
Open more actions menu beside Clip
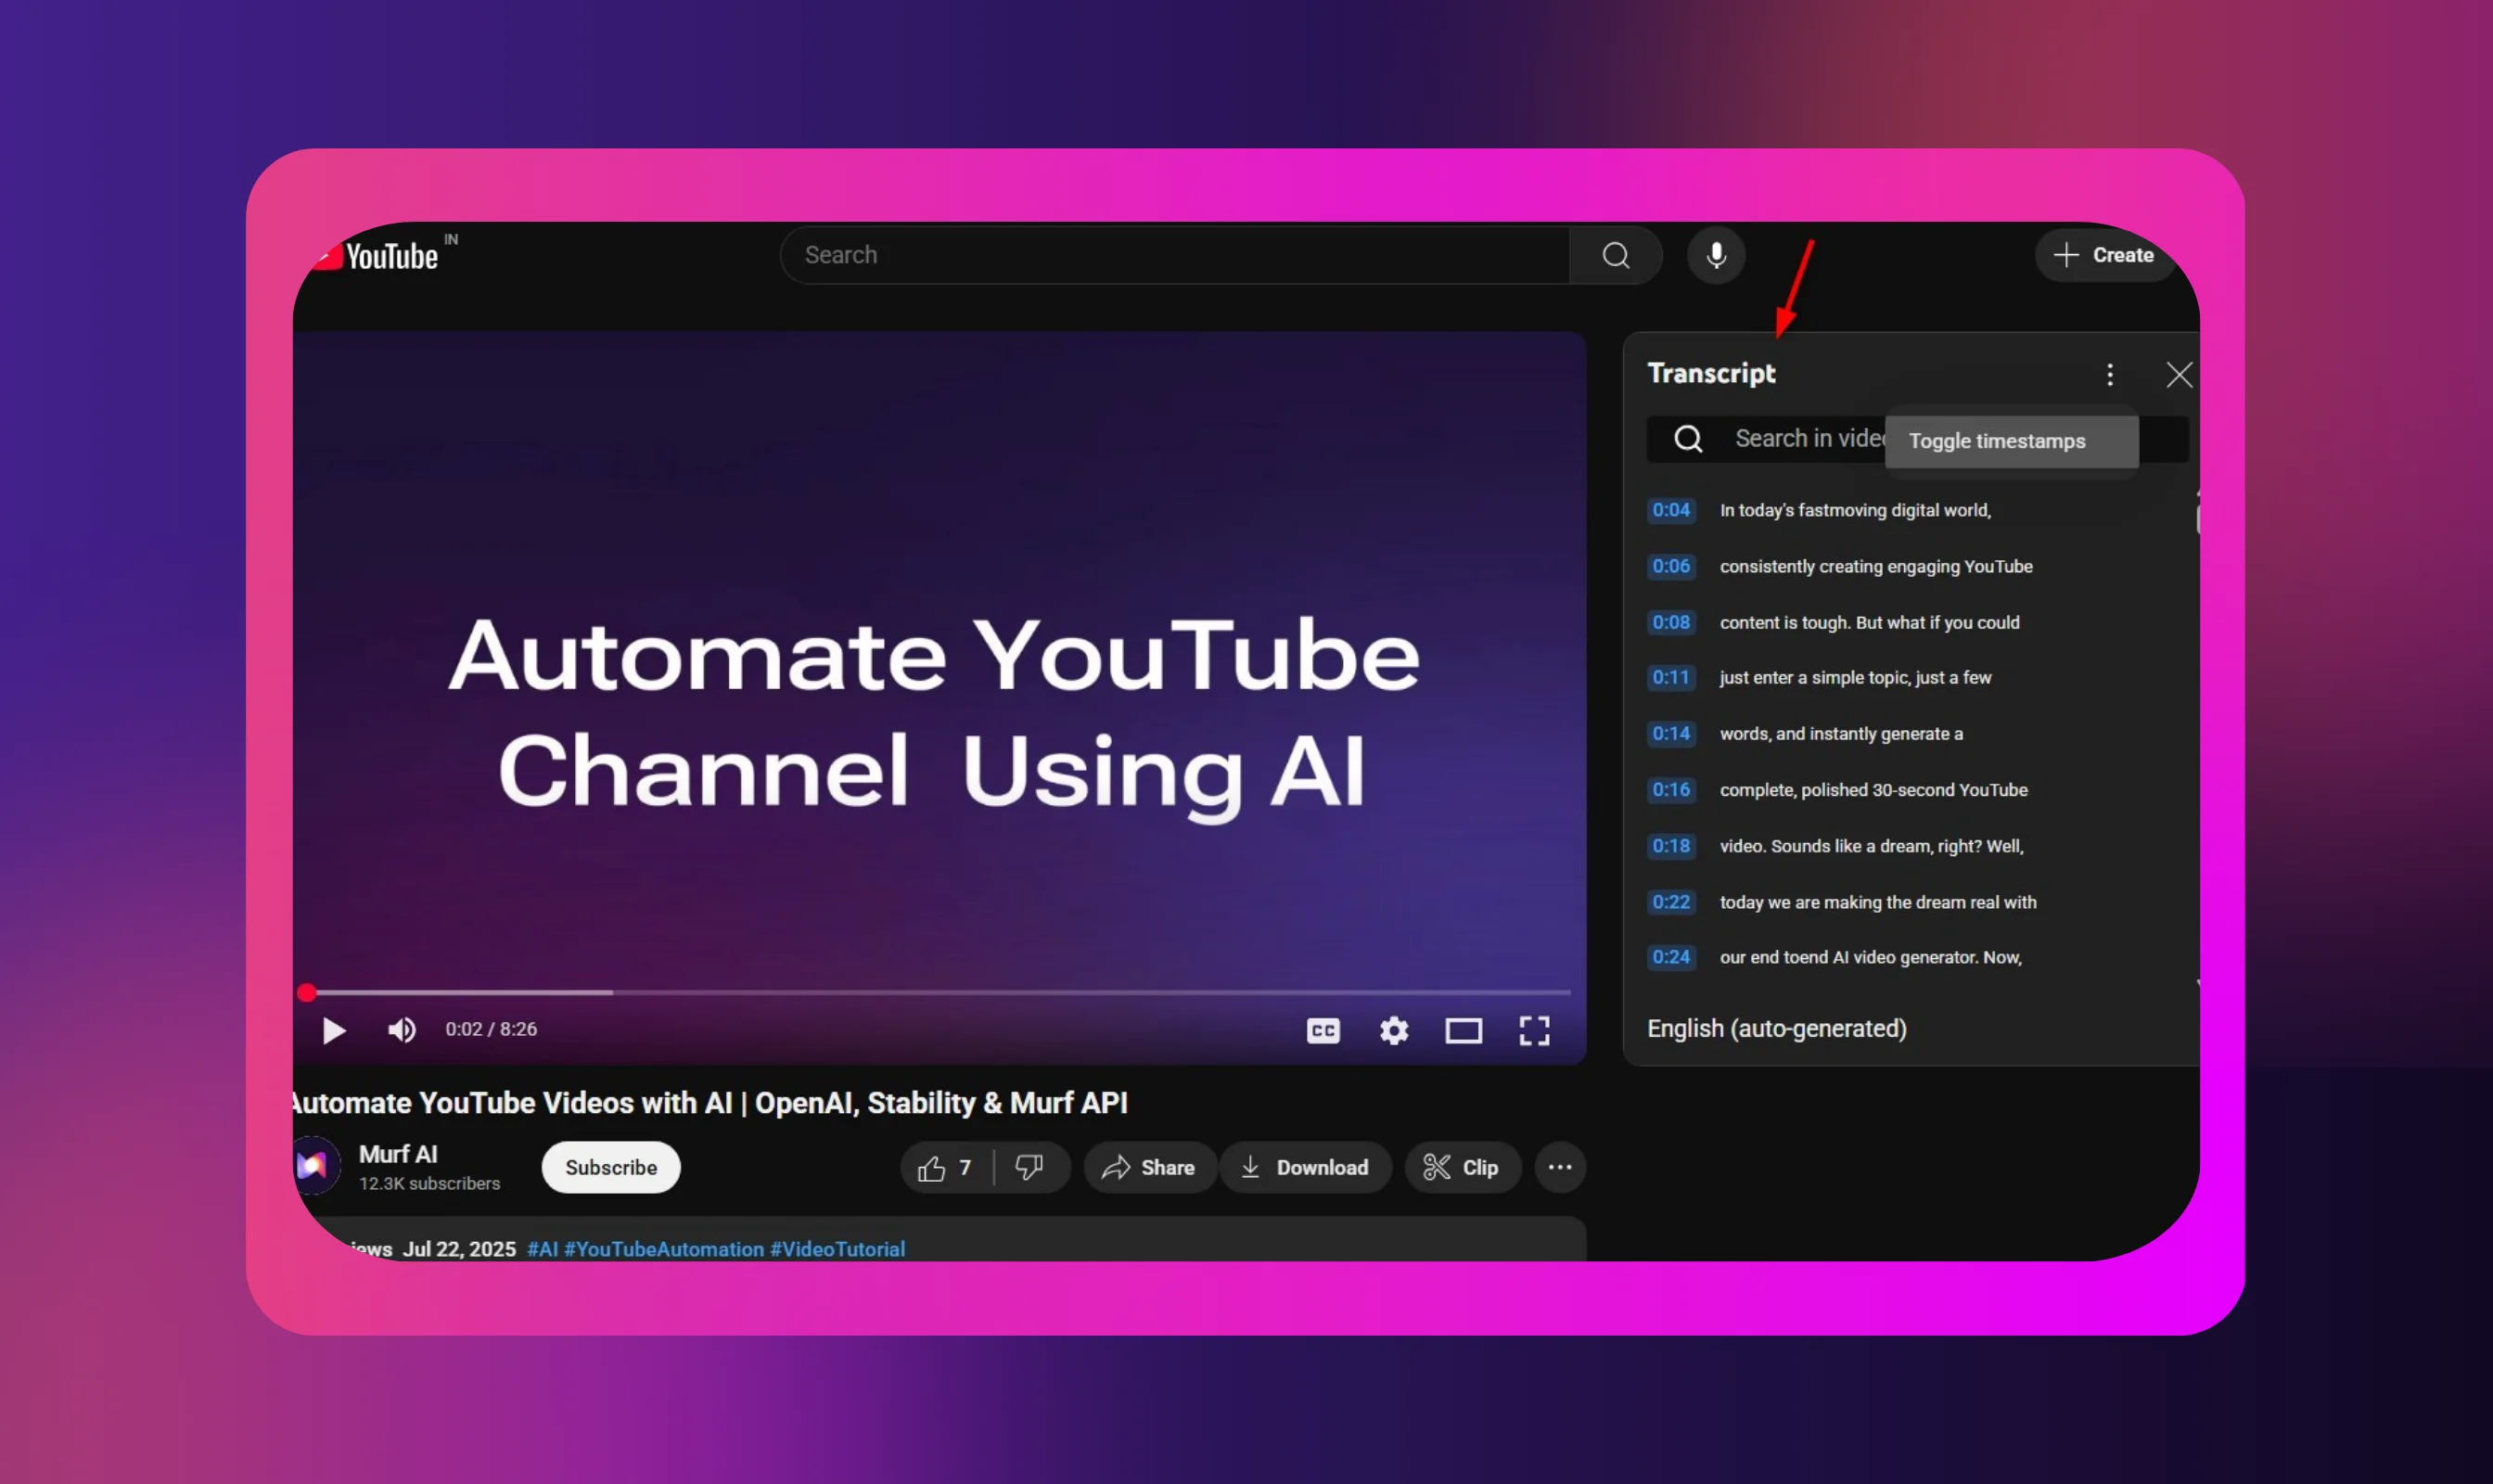(1559, 1167)
